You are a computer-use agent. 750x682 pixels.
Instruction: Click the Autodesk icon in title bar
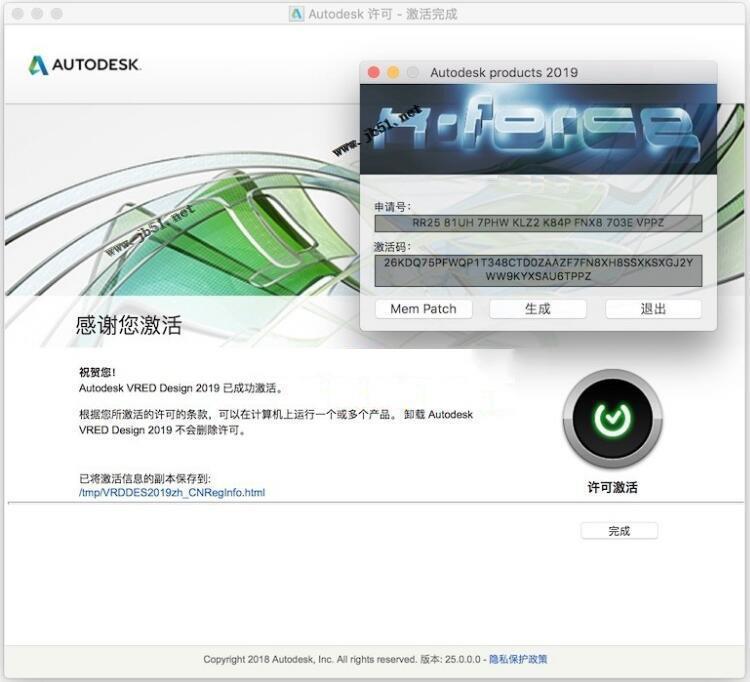pyautogui.click(x=297, y=14)
